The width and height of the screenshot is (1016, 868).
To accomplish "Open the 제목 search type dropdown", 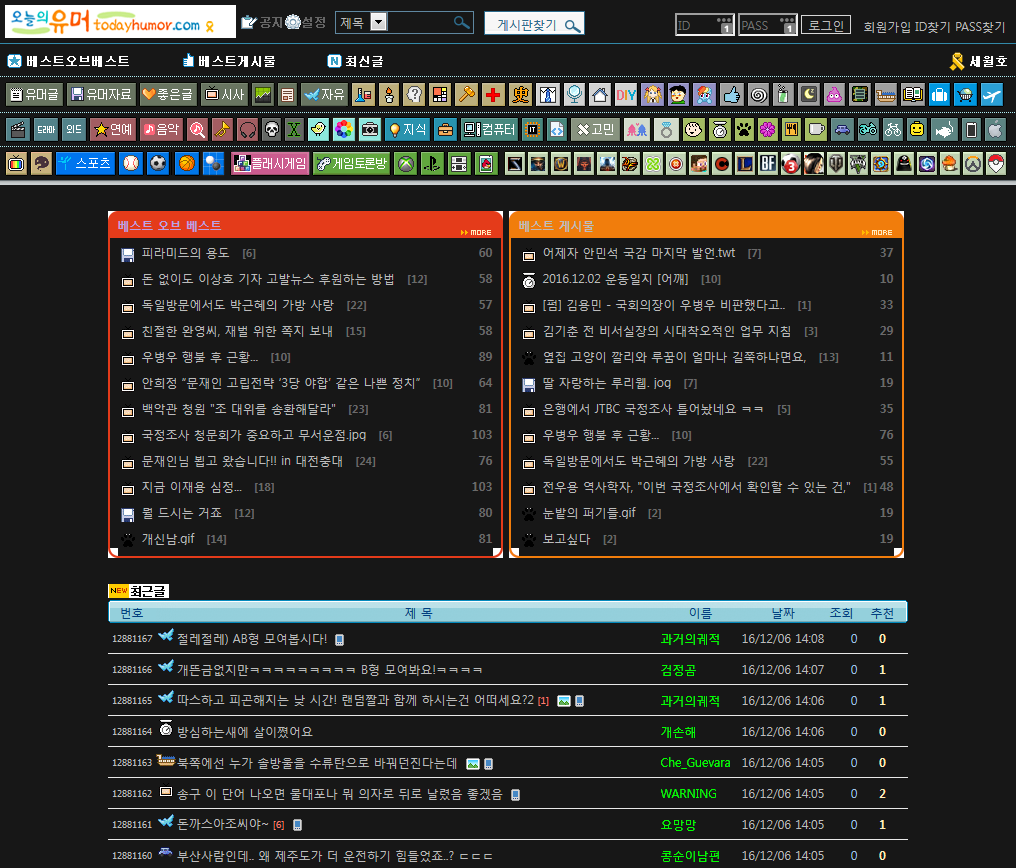I will tap(378, 23).
